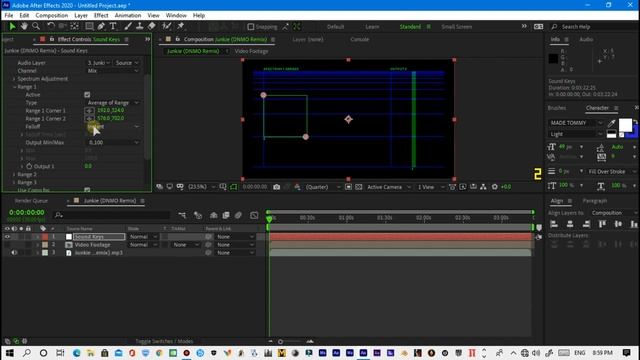Open the MADE TOMMY font family dropdown
The image size is (640, 360).
coord(576,123)
